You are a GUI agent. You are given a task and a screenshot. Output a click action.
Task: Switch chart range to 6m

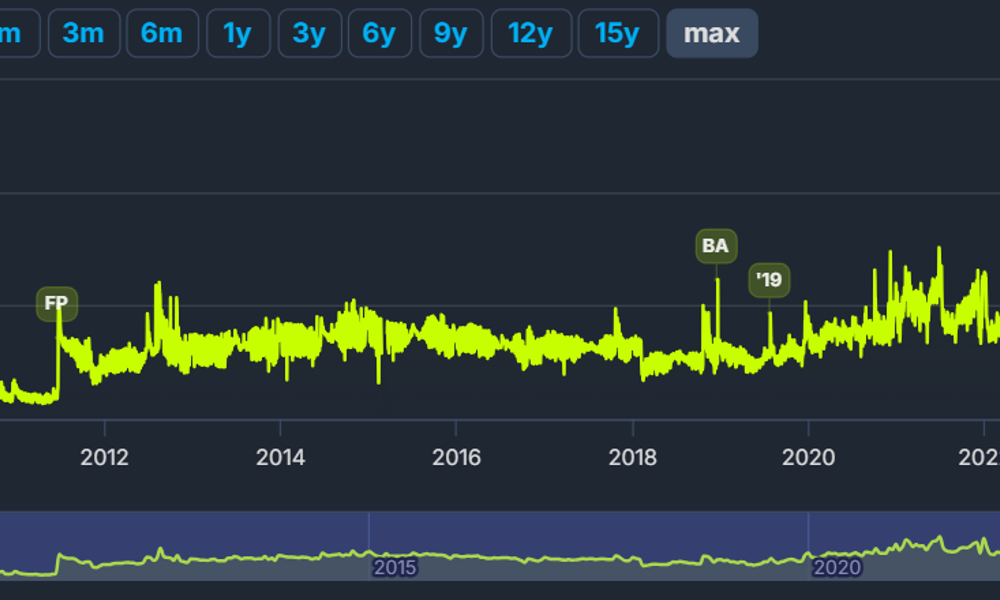(x=162, y=34)
